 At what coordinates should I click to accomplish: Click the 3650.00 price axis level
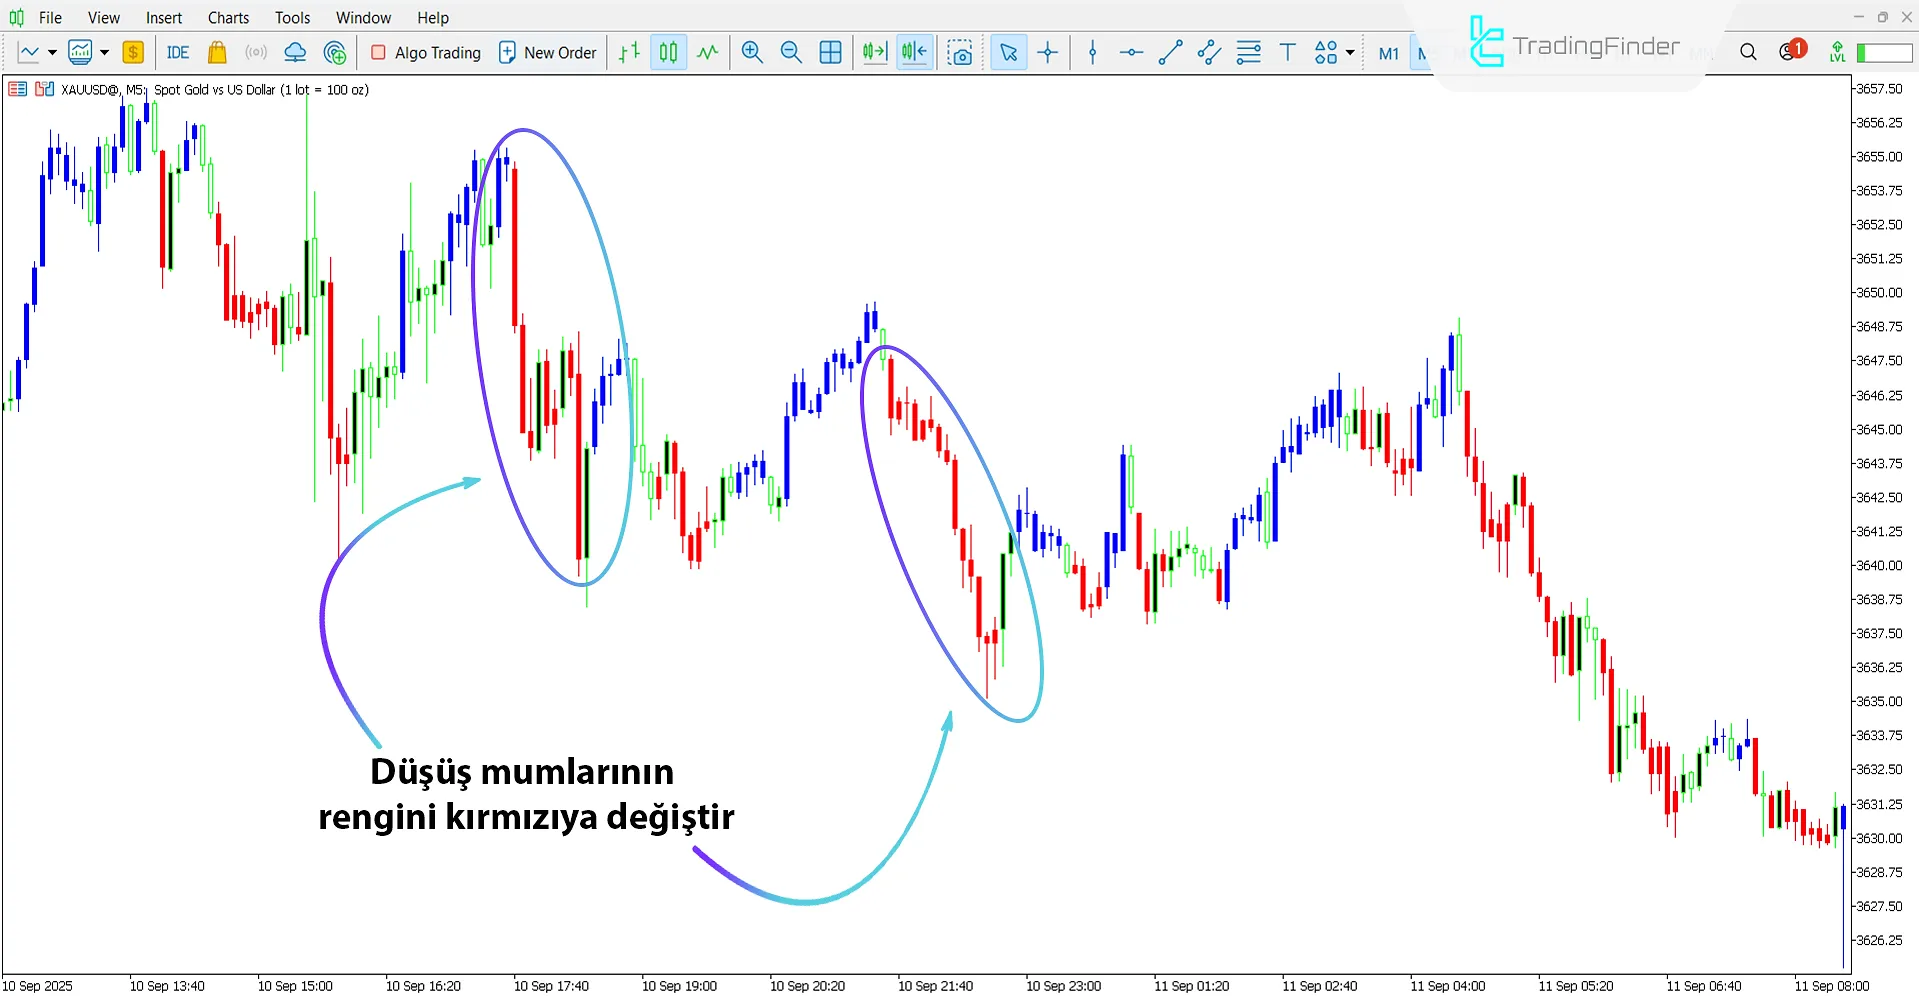pyautogui.click(x=1878, y=293)
